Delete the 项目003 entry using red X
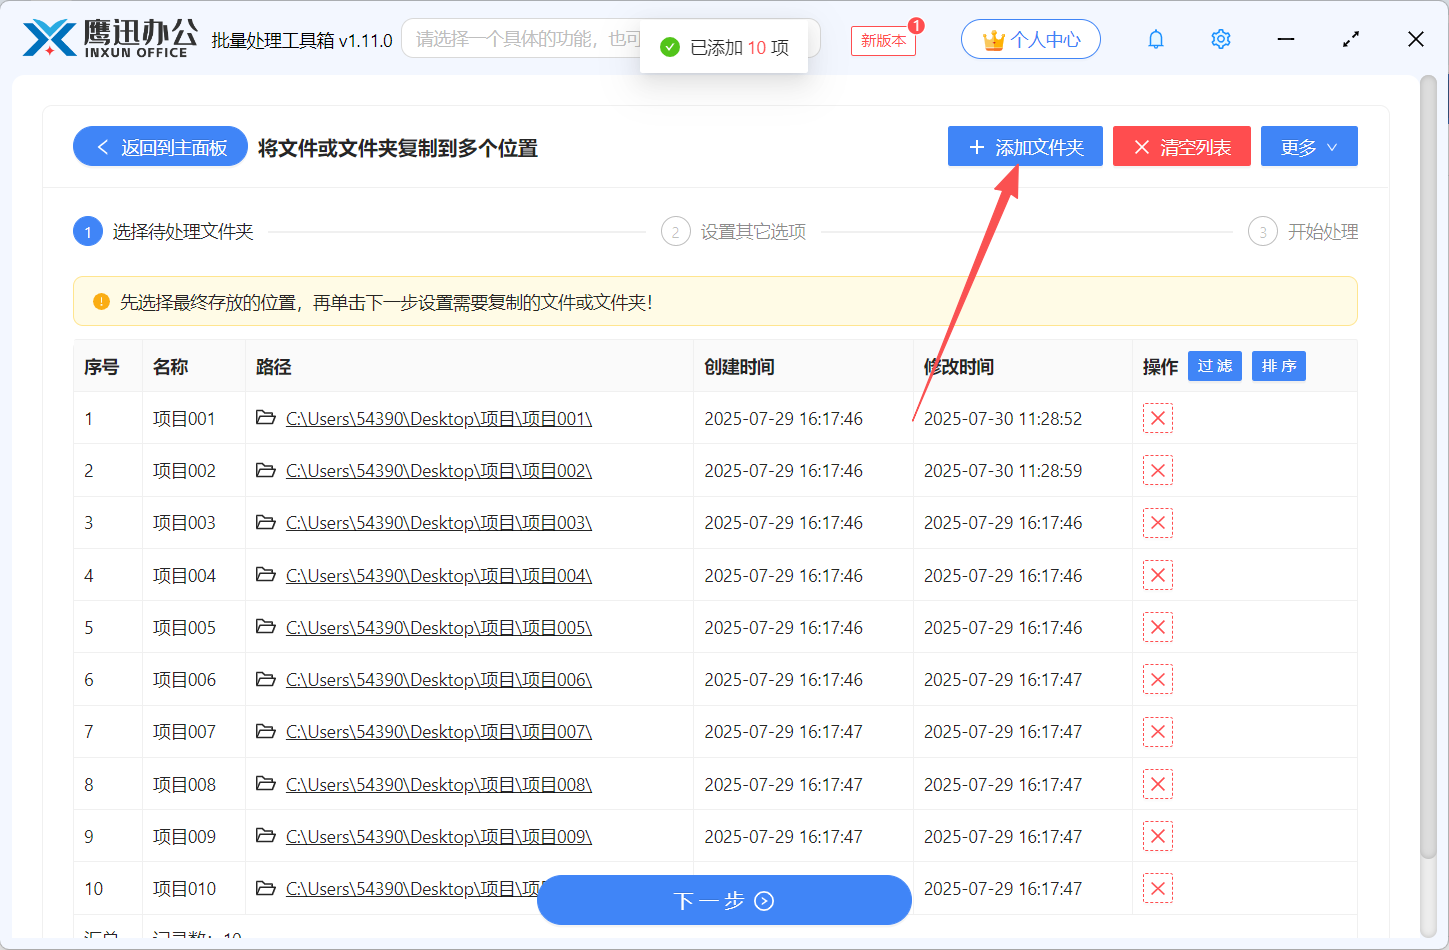Screen dimensions: 1449x950 1157,523
